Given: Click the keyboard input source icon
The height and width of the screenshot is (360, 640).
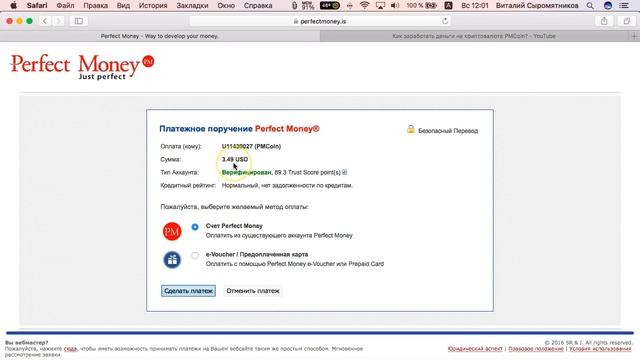Looking at the screenshot, I should point(448,6).
